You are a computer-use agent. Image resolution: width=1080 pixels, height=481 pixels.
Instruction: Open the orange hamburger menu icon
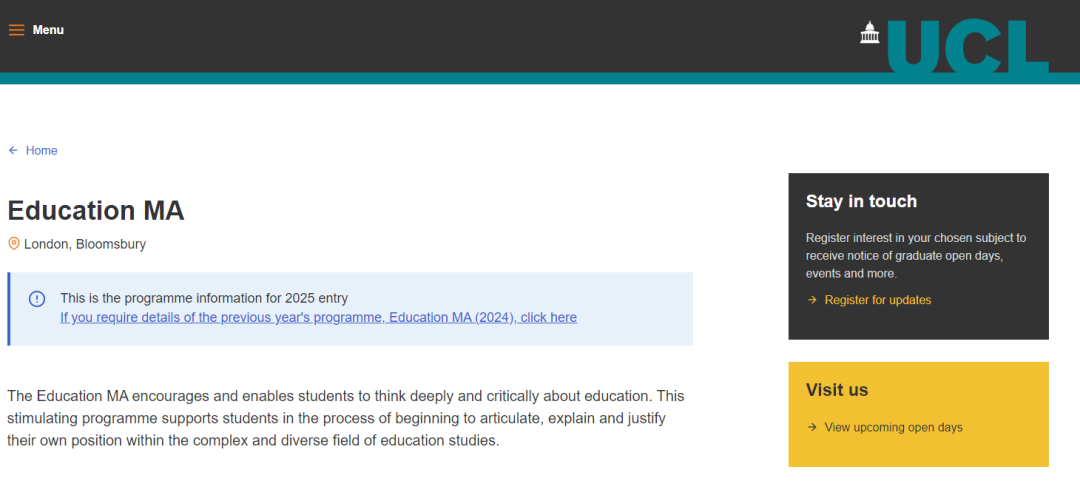point(17,30)
